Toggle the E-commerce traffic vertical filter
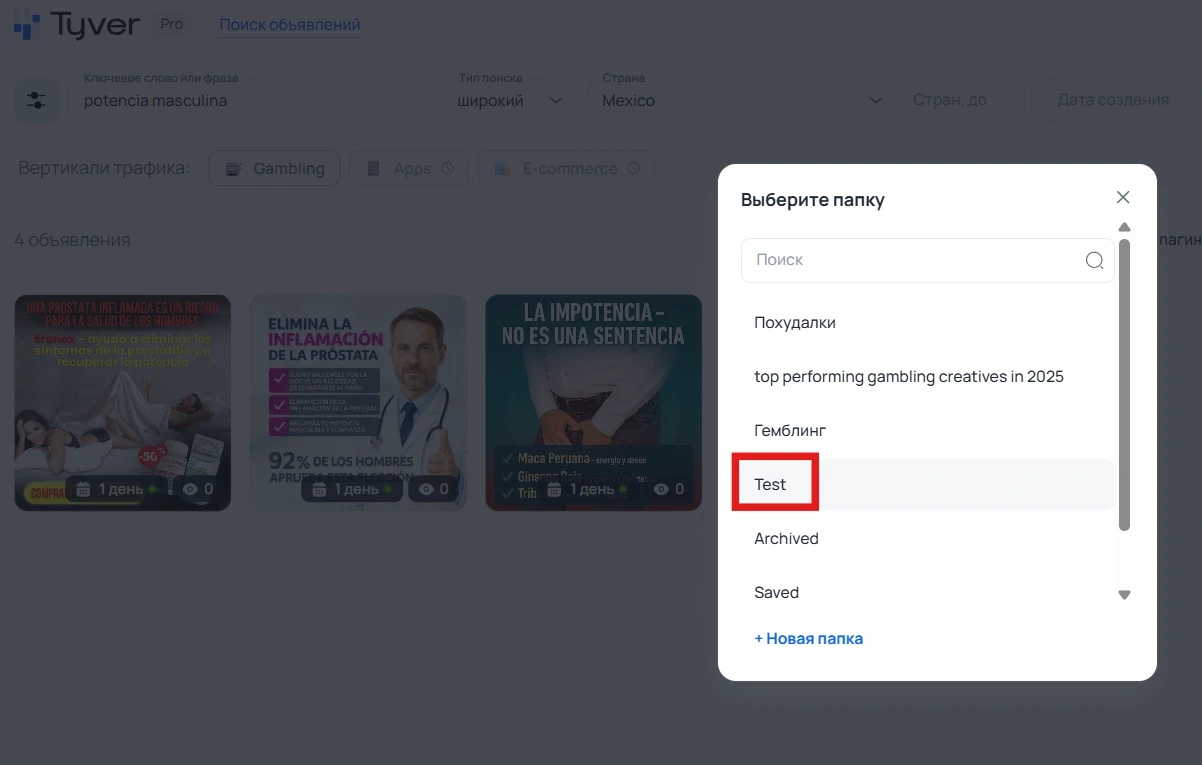Viewport: 1202px width, 765px height. (x=566, y=169)
